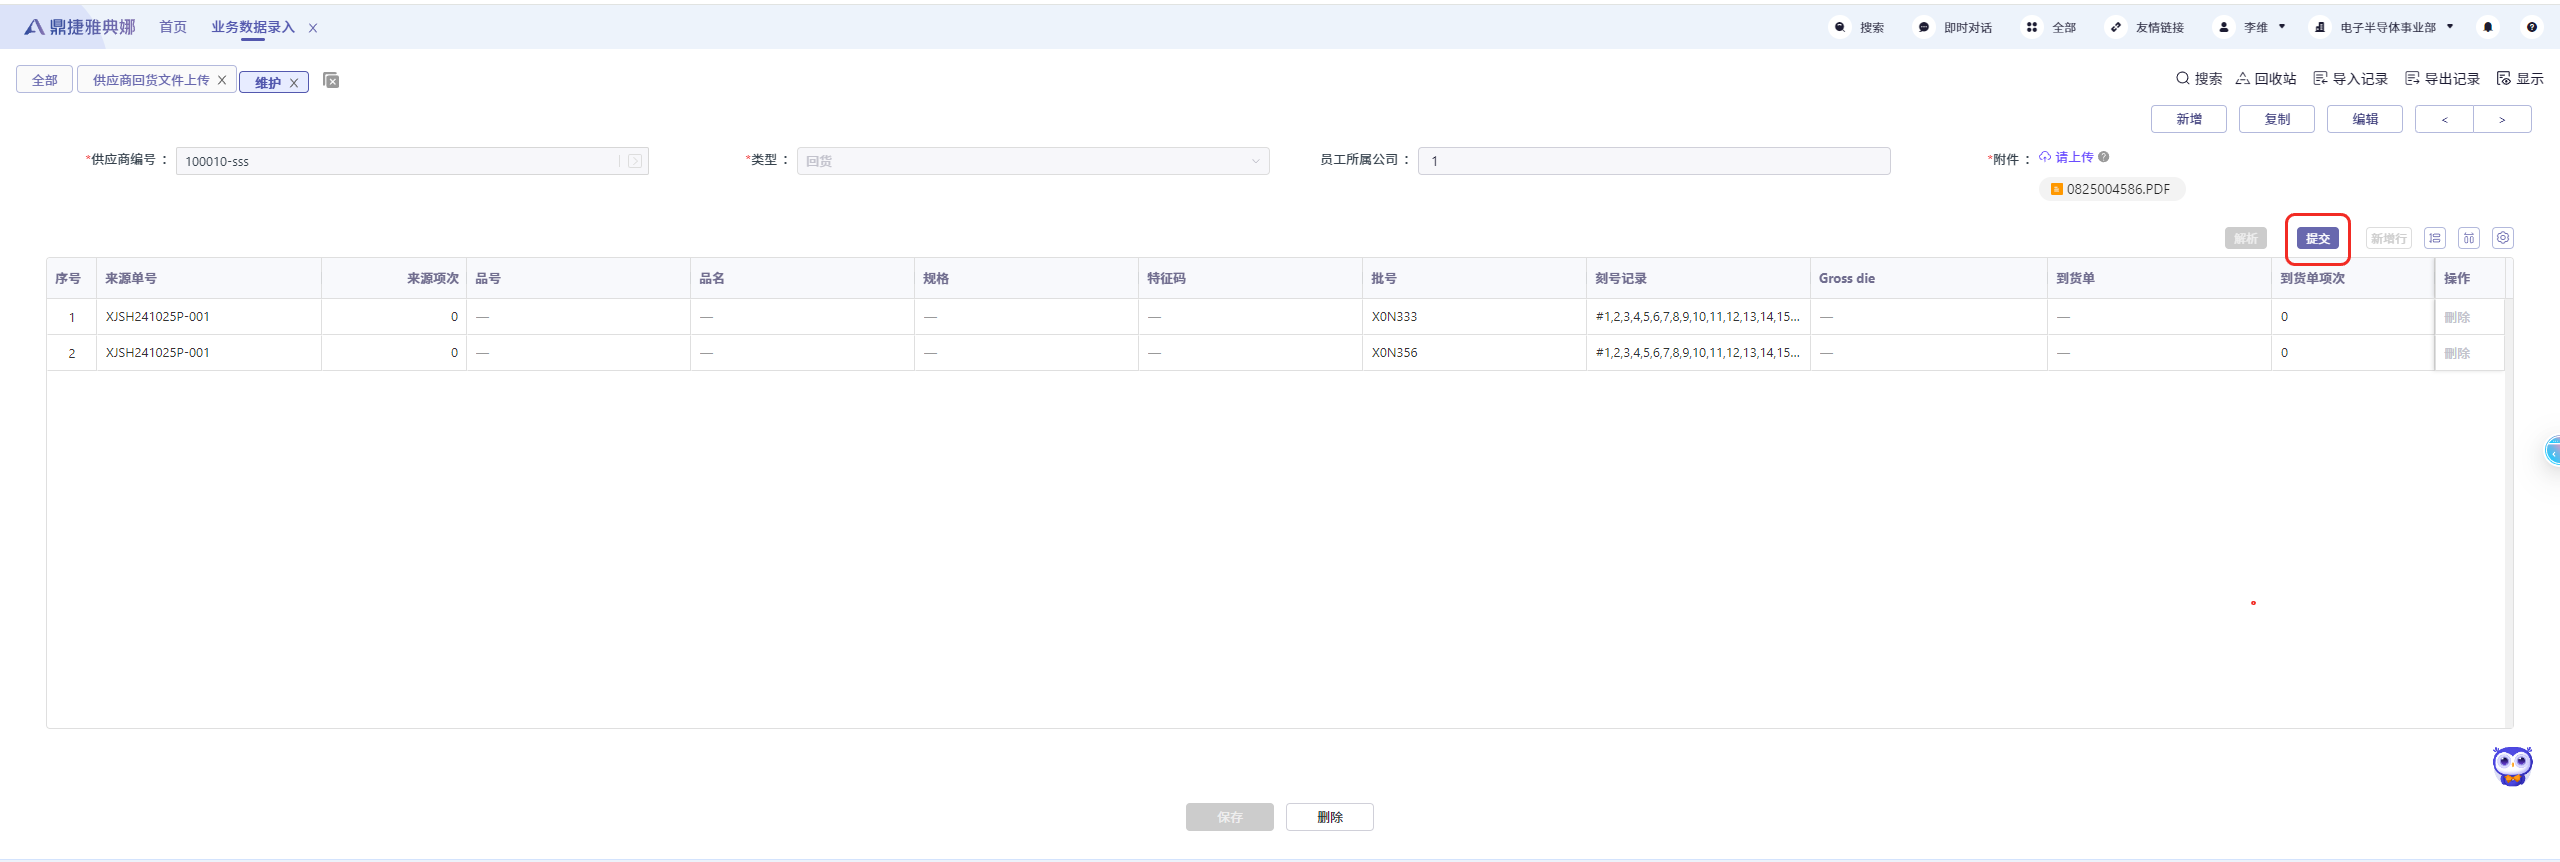Viewport: 2560px width, 862px height.
Task: Open 友情链接 link icon
Action: 2116,27
